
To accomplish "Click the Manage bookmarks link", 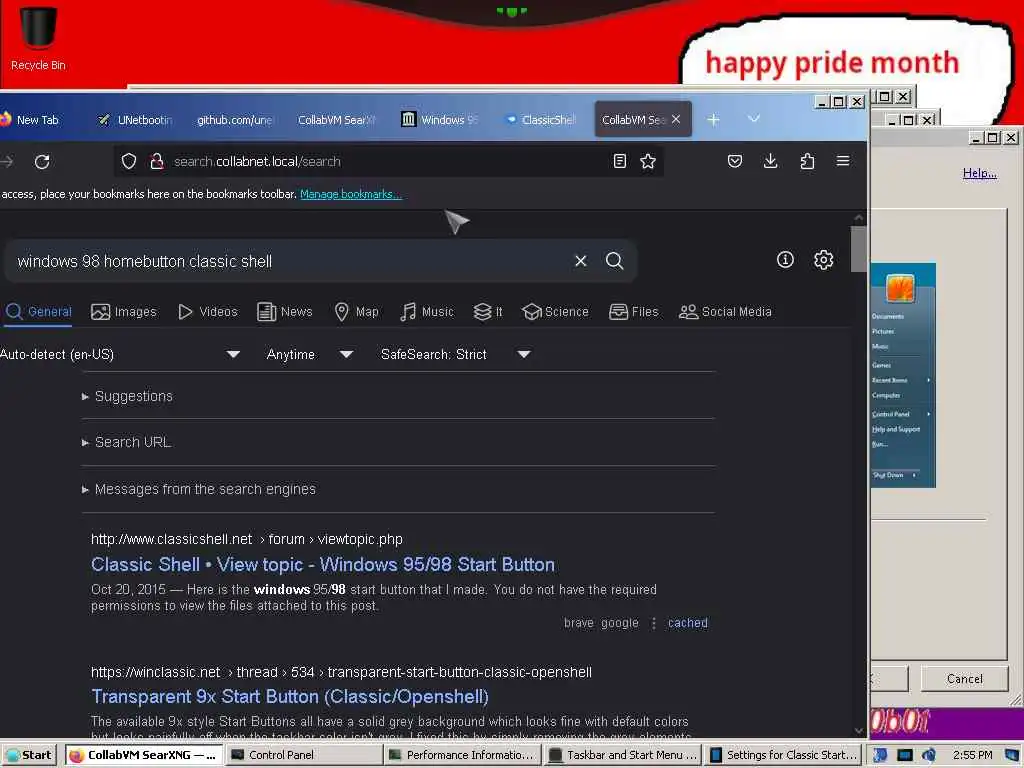I will coord(351,194).
